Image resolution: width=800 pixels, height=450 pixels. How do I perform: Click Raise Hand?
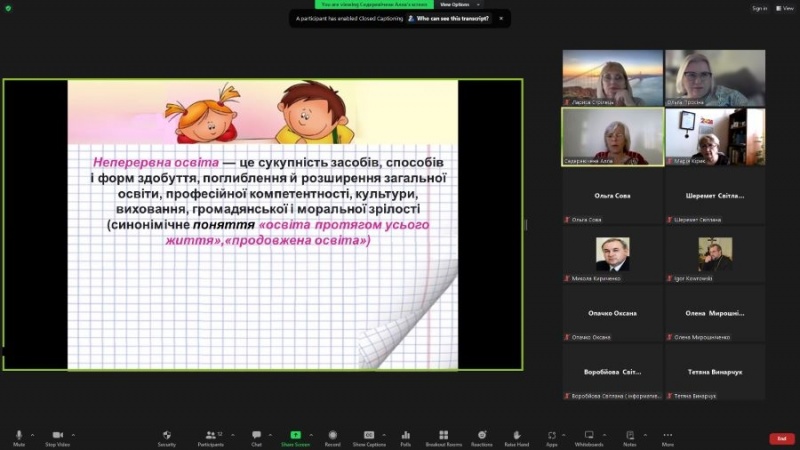tap(516, 437)
